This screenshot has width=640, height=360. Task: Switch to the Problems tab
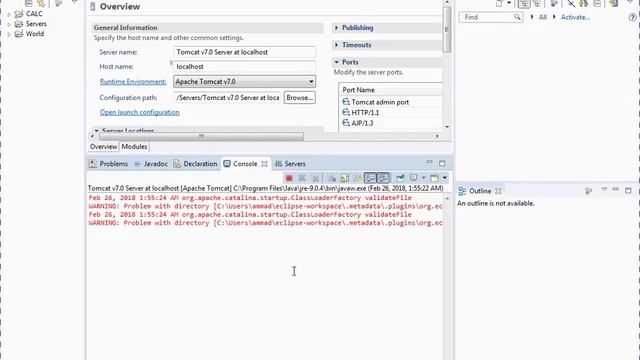click(x=109, y=164)
